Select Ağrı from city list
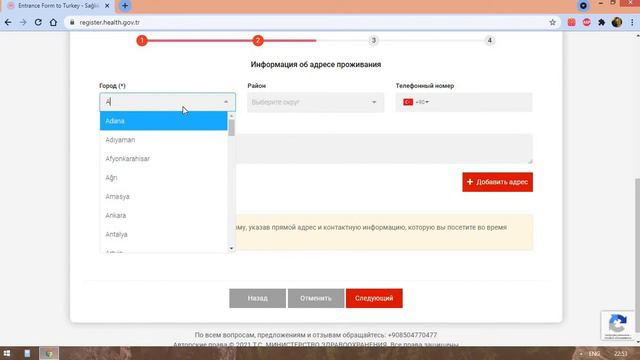This screenshot has height=360, width=640. (164, 178)
